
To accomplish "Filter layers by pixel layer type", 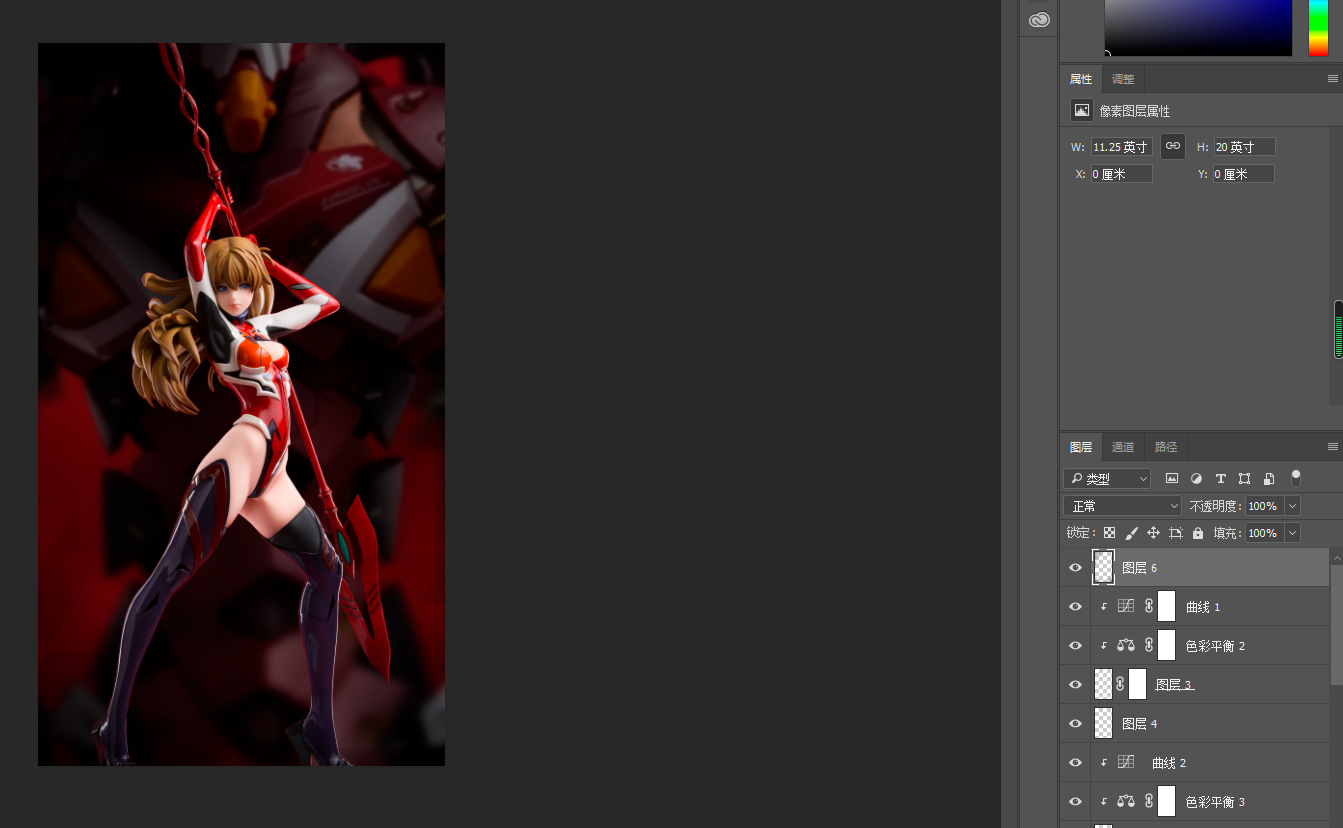I will point(1172,479).
